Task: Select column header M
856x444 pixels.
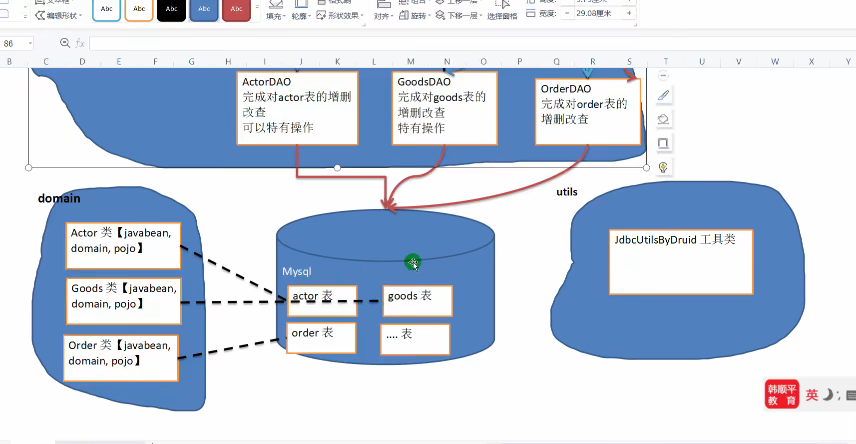Action: coord(411,62)
